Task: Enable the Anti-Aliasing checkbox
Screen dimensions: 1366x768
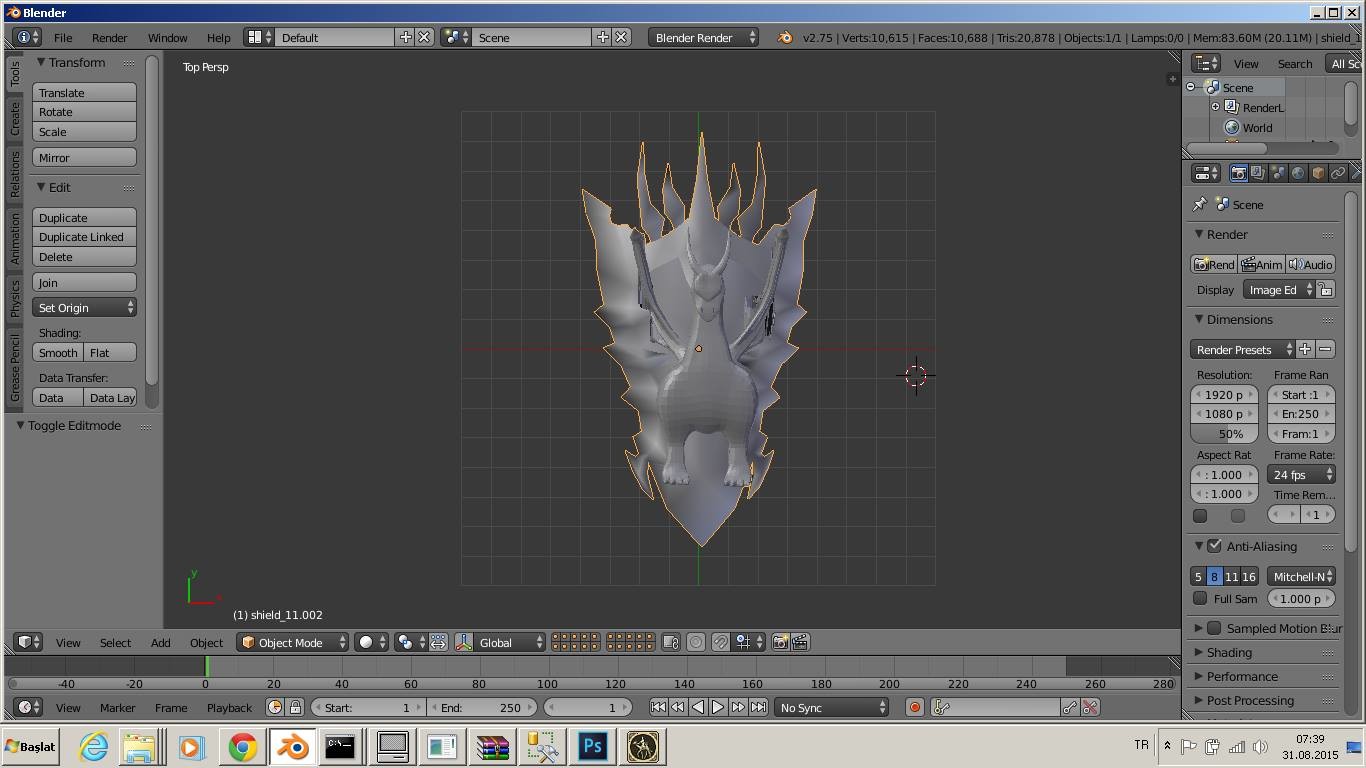Action: 1214,546
